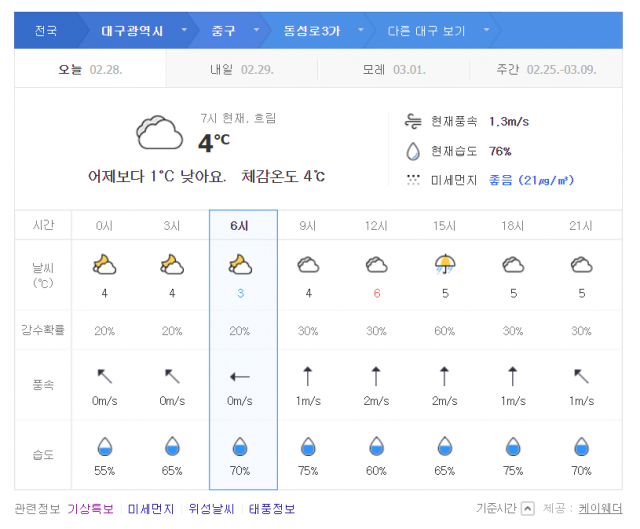640x529 pixels.
Task: Click the 0시 humidity droplet showing 55%
Action: coord(105,447)
